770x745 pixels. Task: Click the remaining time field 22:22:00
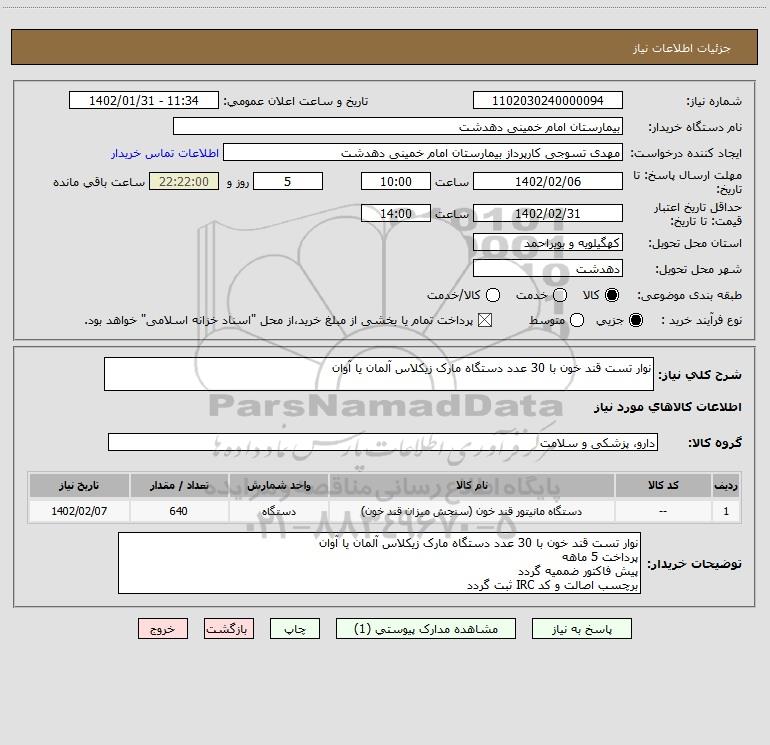184,181
